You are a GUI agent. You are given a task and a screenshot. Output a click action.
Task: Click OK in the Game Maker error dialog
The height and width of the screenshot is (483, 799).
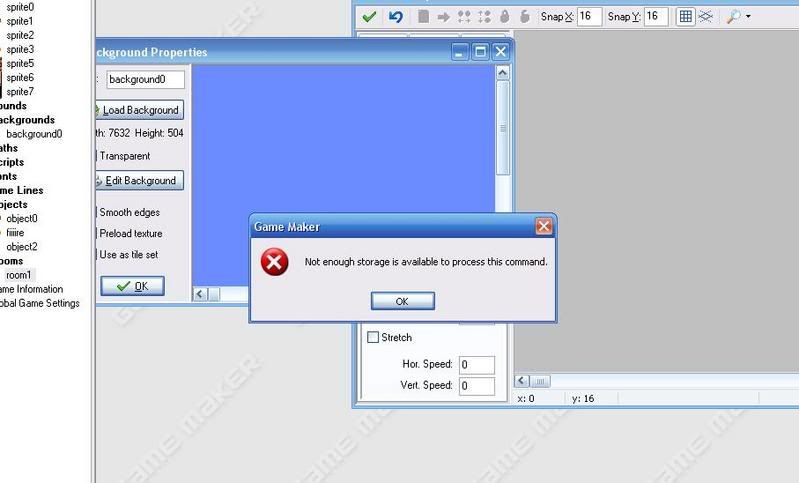click(x=403, y=301)
